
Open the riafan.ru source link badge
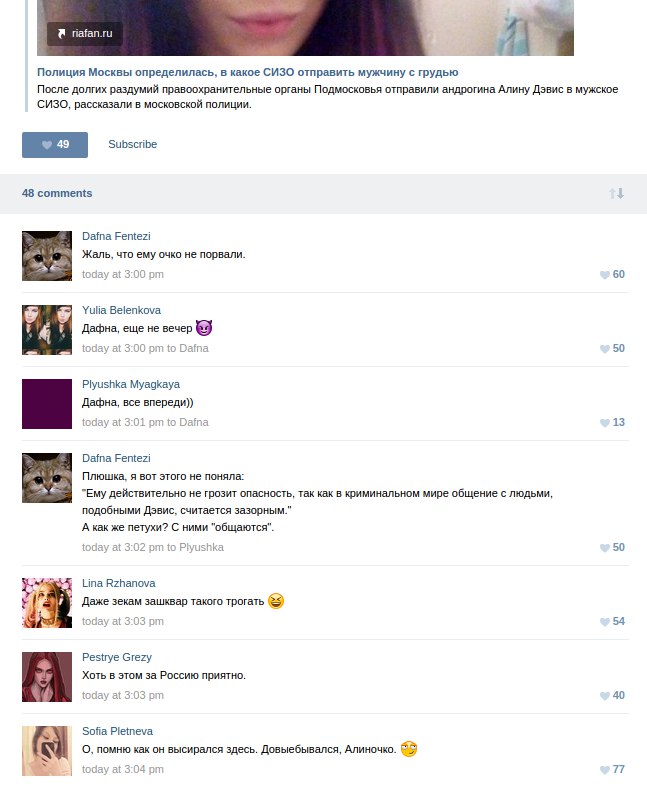85,34
